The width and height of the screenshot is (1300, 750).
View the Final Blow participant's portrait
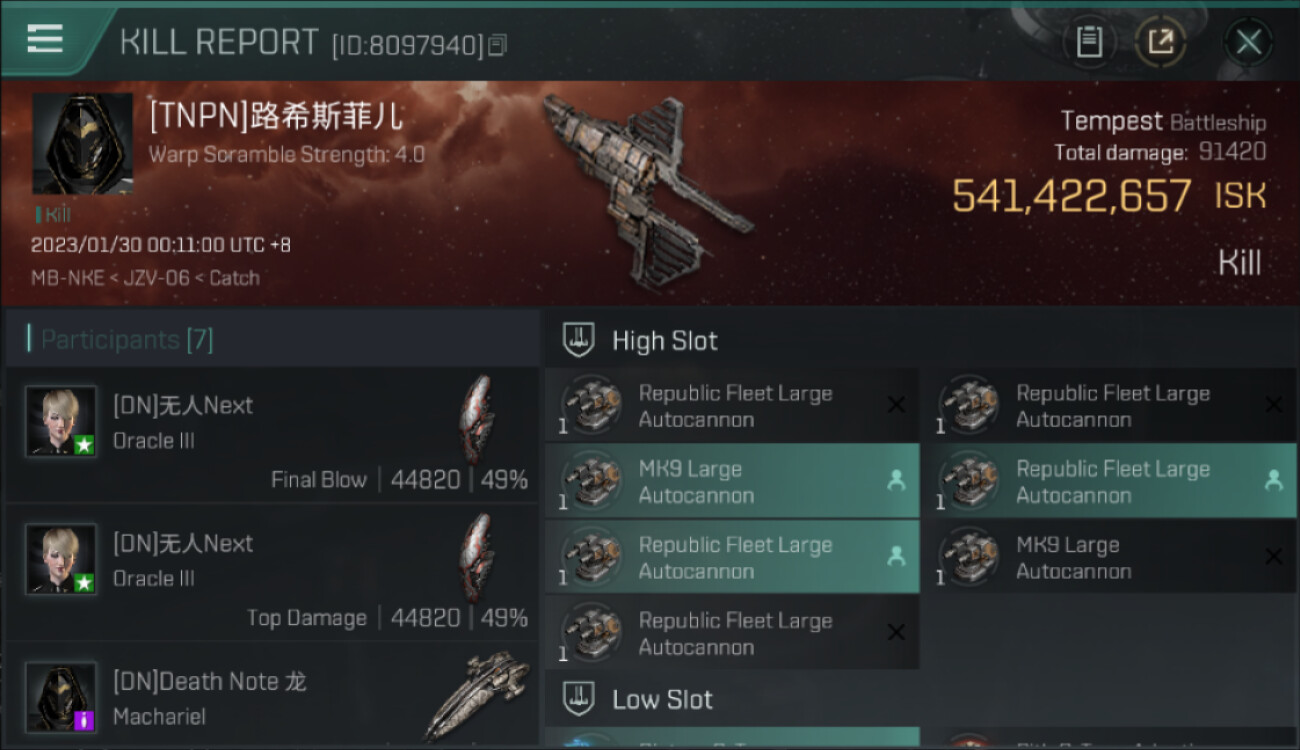click(x=61, y=421)
